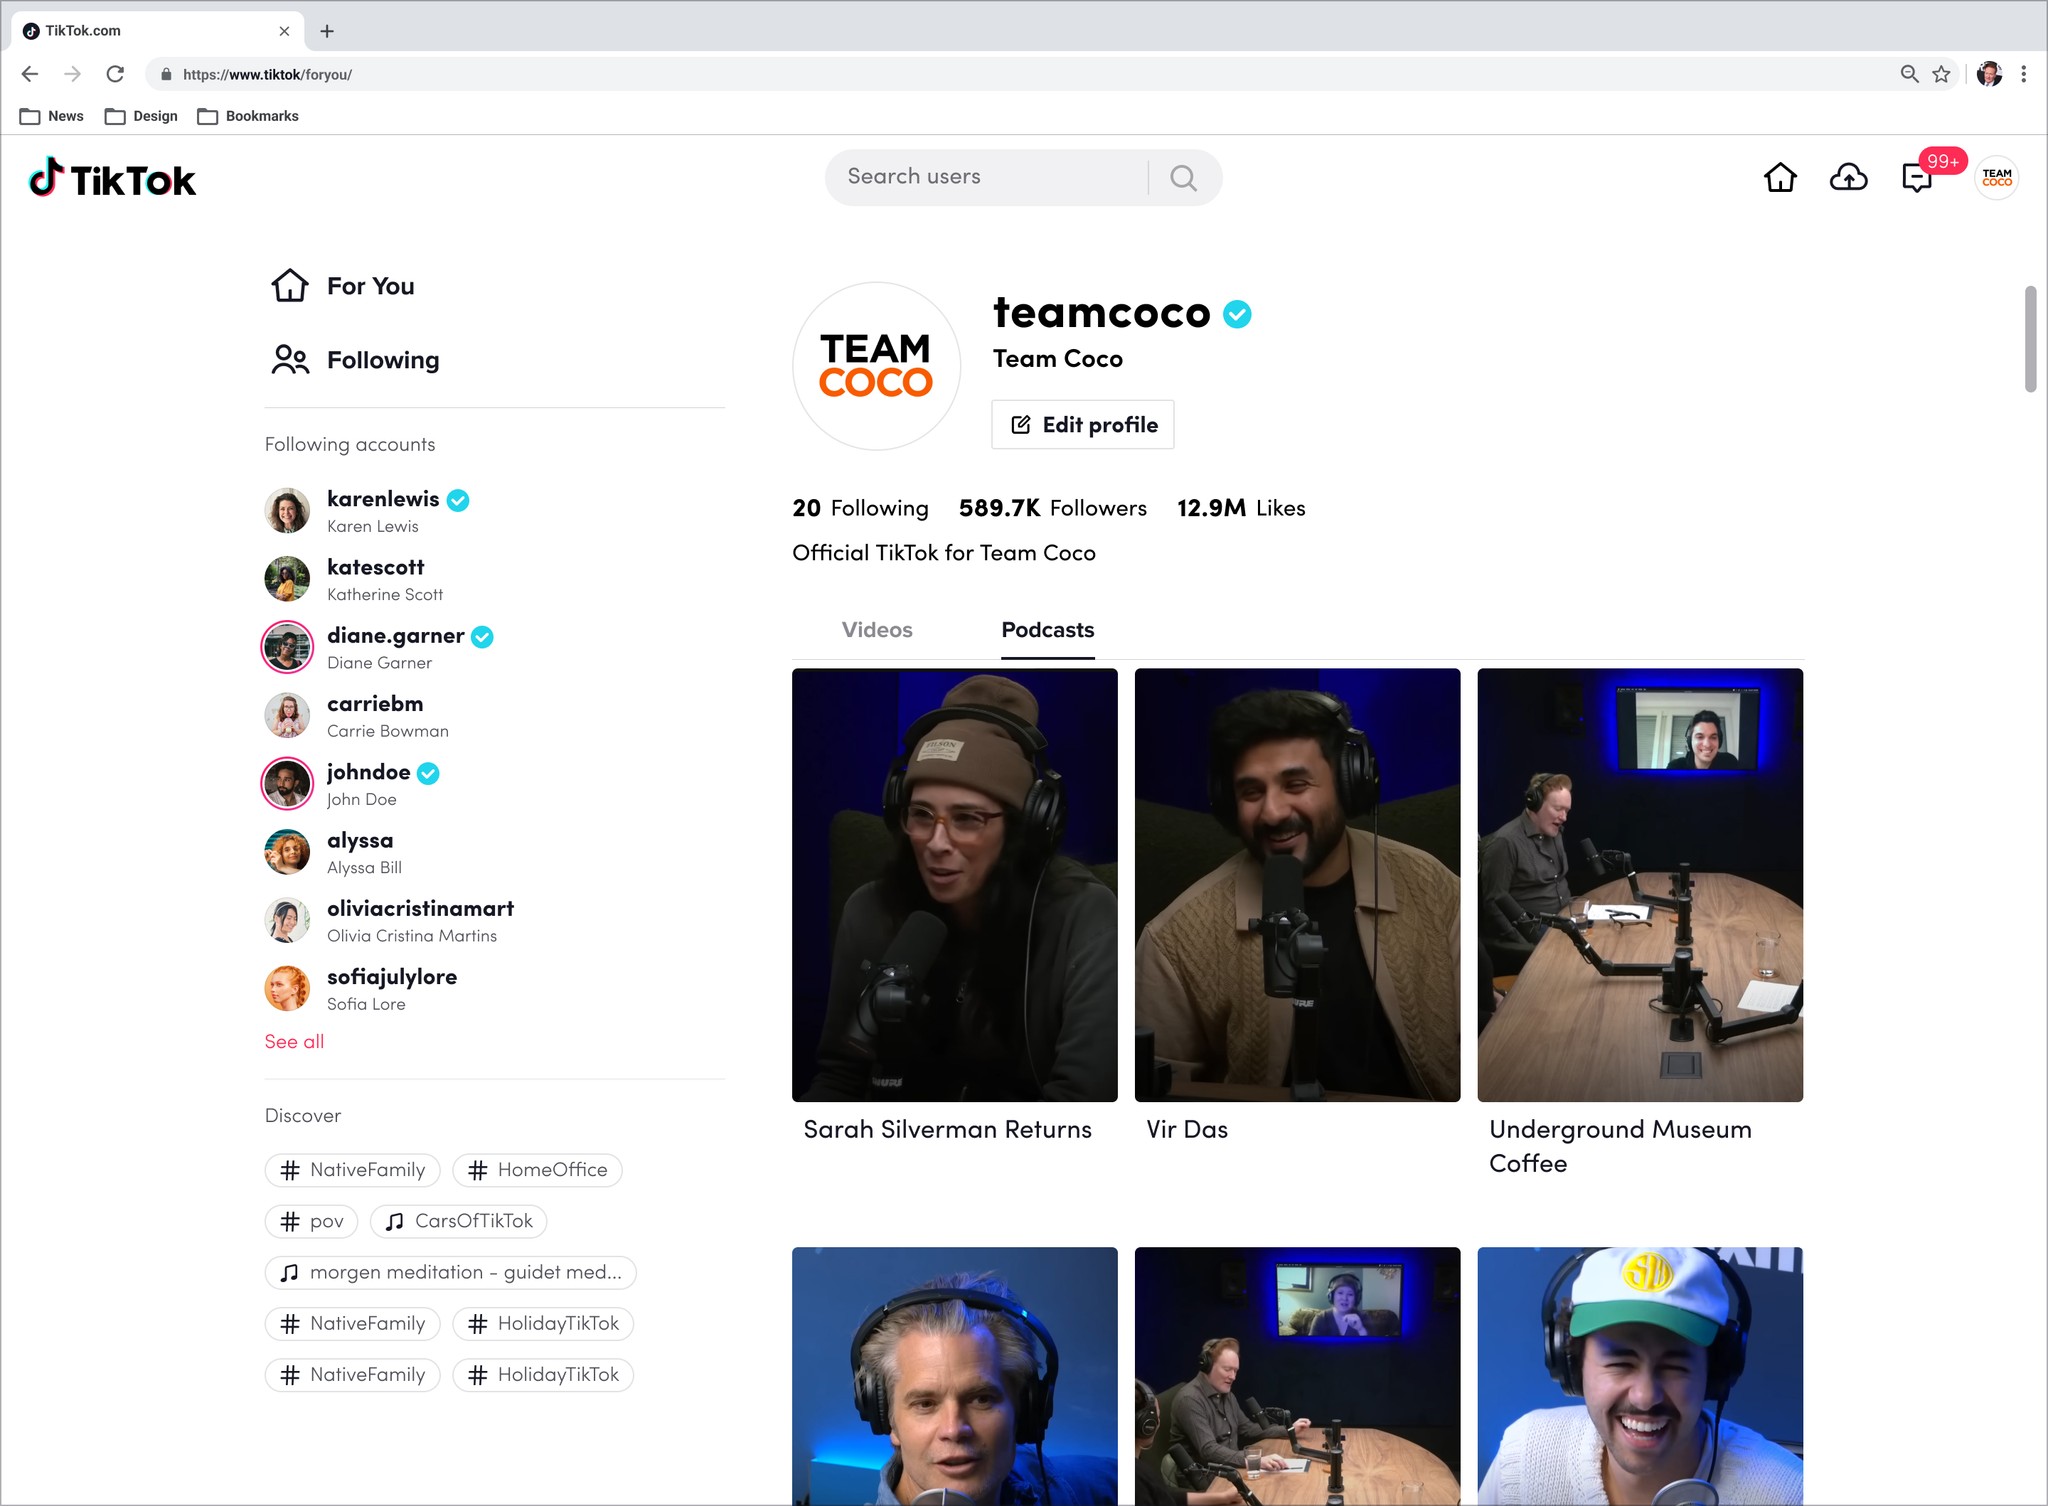Open the upload video cloud icon

pos(1848,178)
